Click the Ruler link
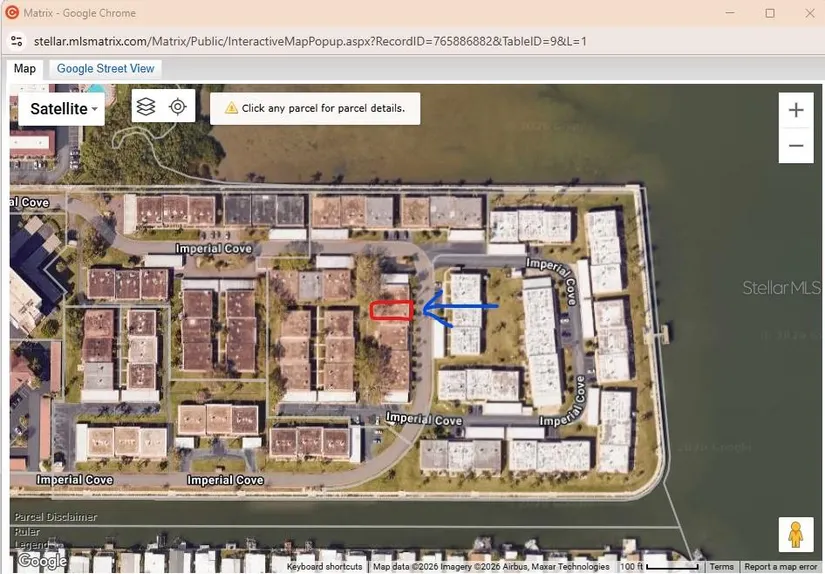825x574 pixels. coord(27,531)
